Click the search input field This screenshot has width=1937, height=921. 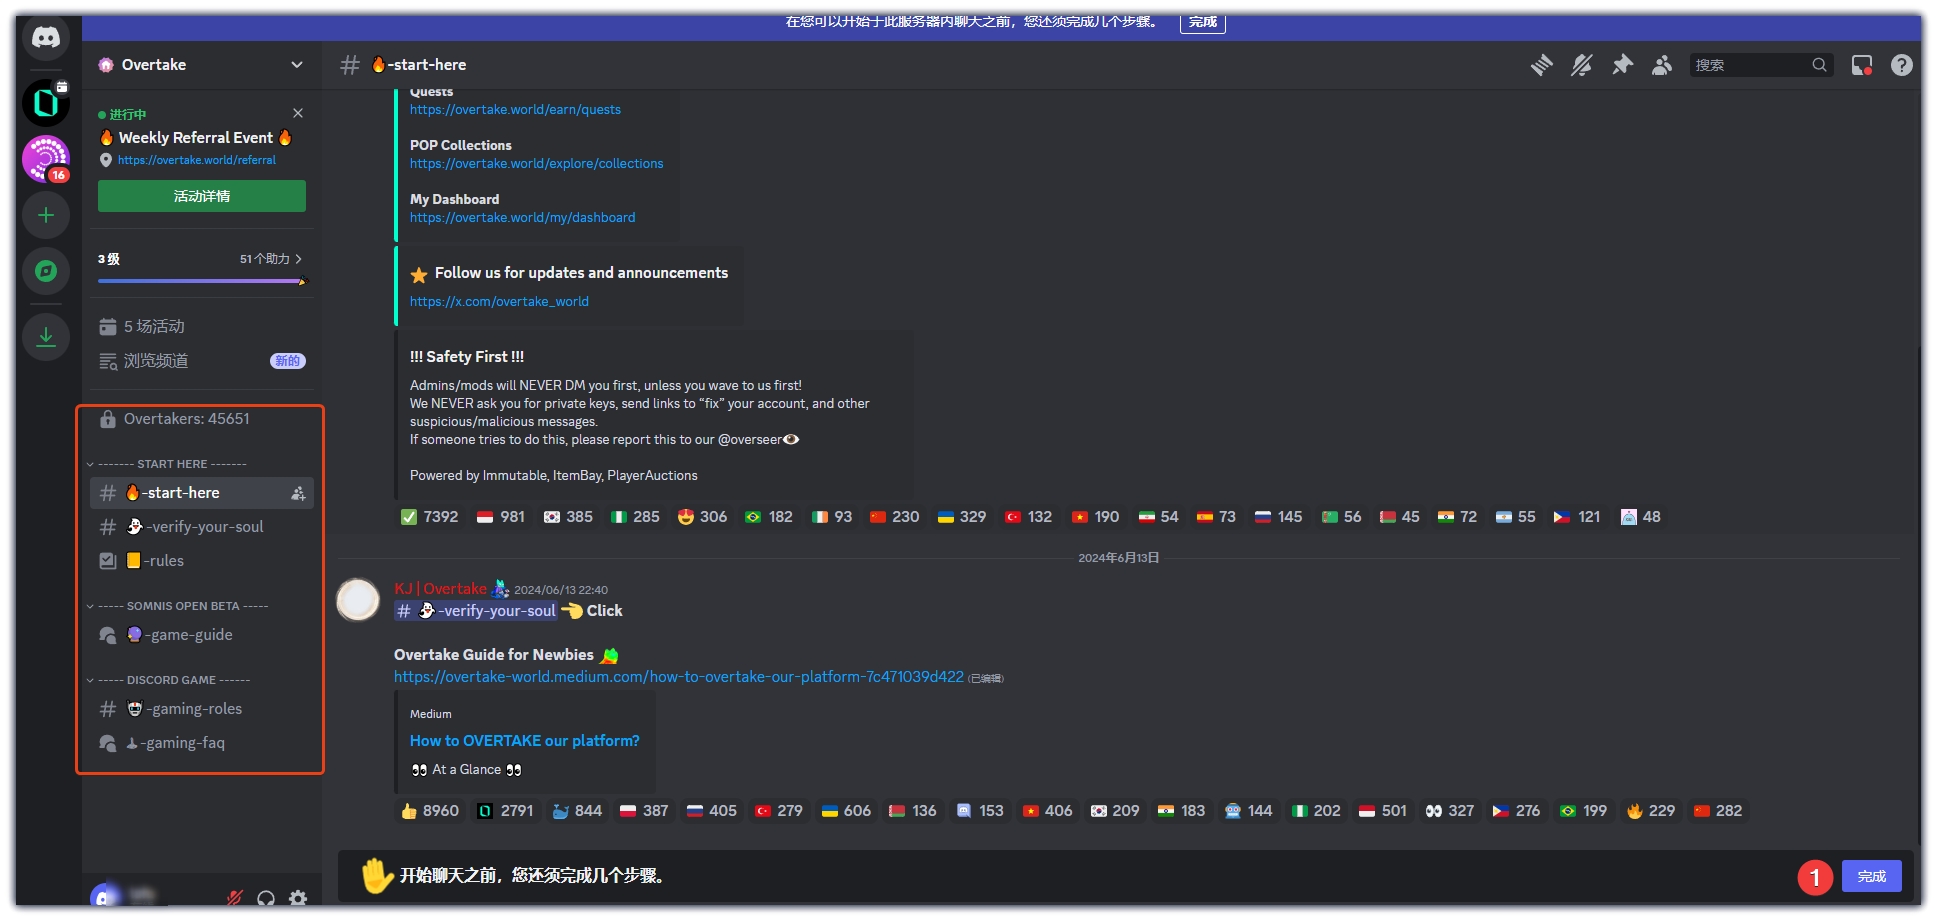point(1750,65)
